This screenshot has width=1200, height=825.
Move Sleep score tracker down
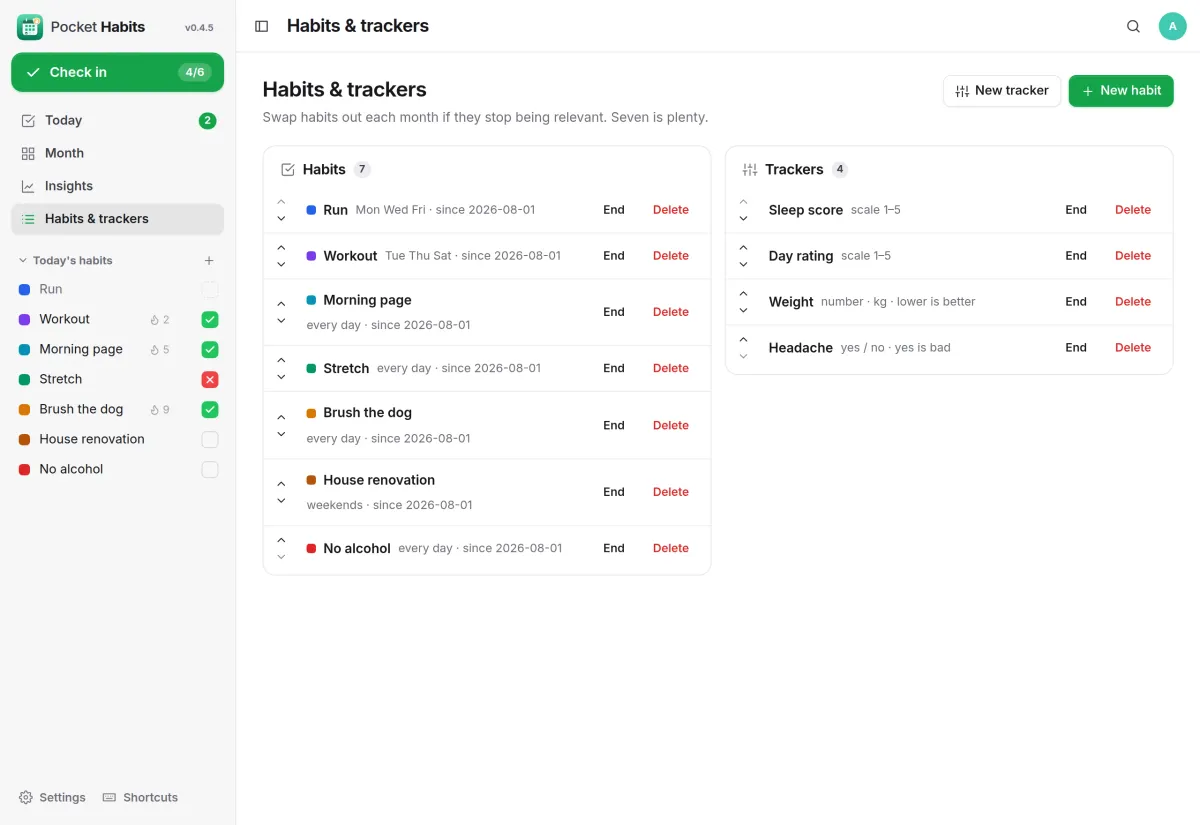pyautogui.click(x=743, y=218)
